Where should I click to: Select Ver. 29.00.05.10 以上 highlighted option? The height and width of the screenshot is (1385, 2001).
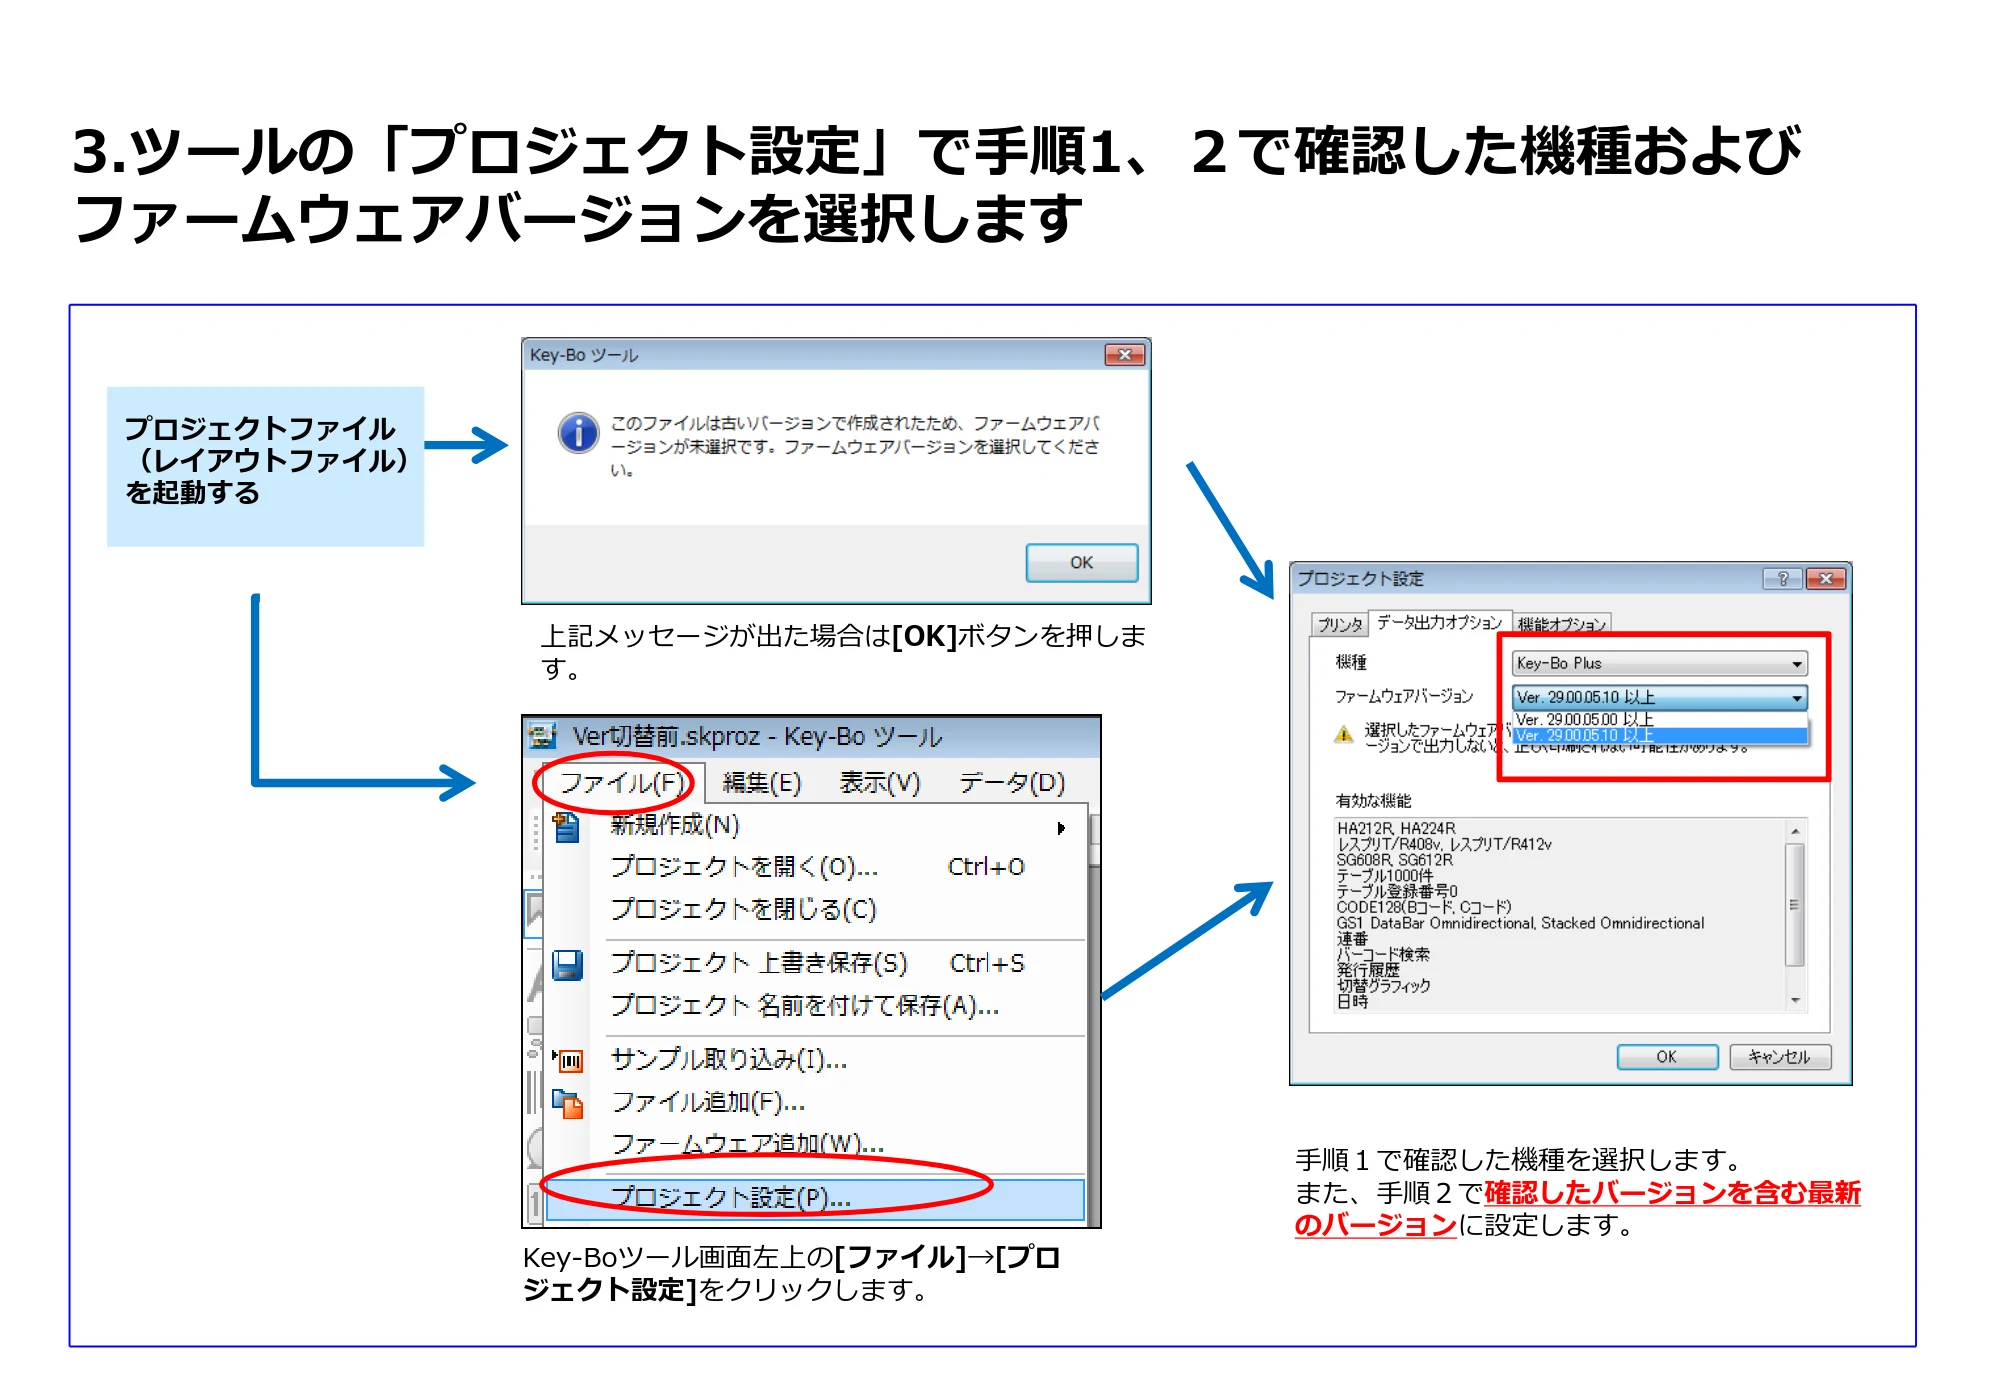click(x=1660, y=735)
